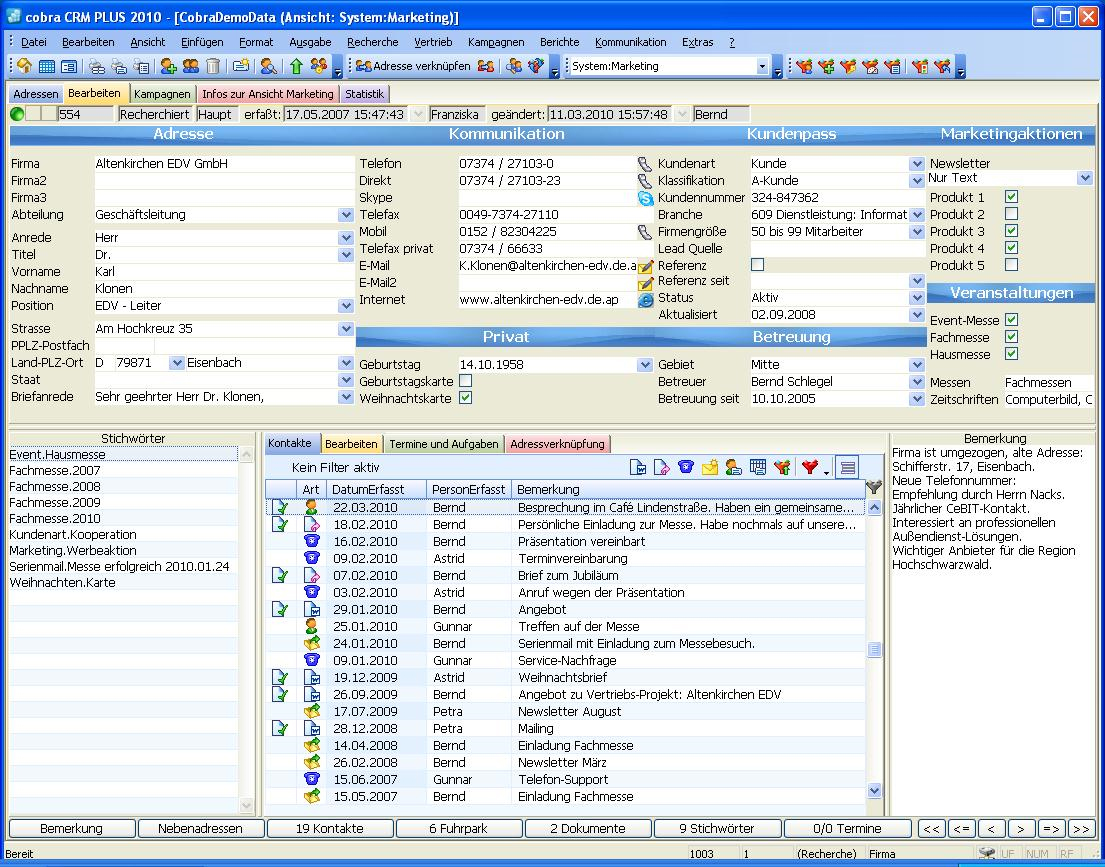Click the add new address icon with green plus
The height and width of the screenshot is (867, 1105).
pos(168,66)
